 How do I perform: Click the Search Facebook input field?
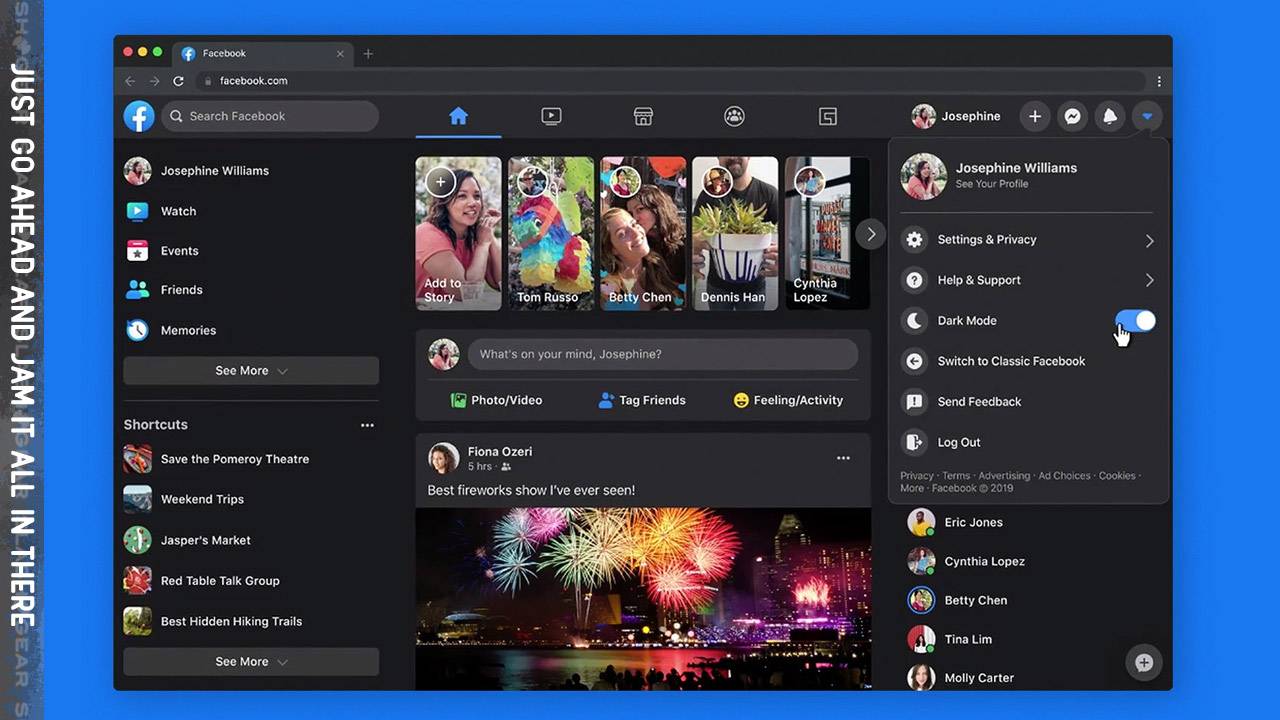click(x=270, y=116)
